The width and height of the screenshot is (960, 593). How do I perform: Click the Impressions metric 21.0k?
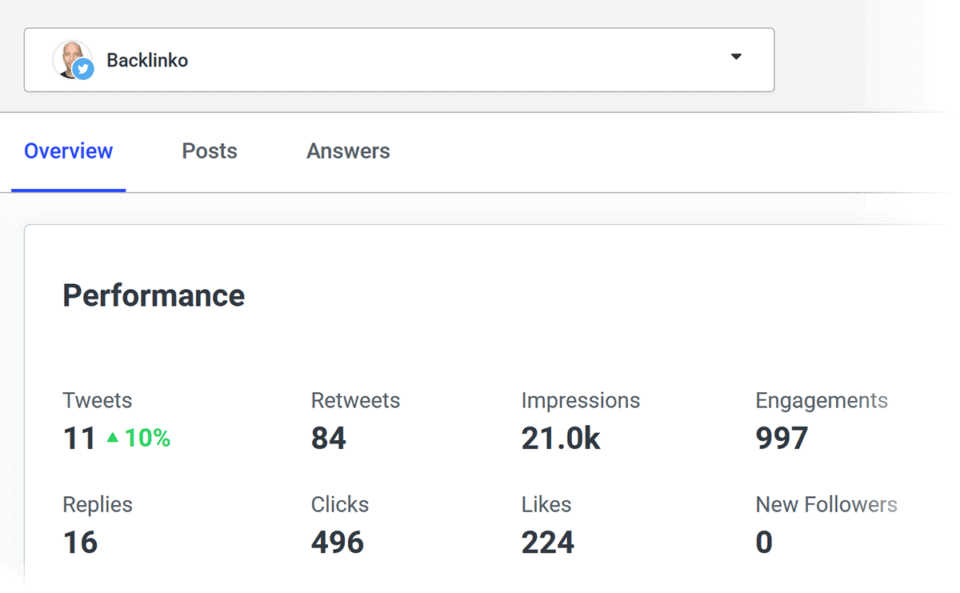(x=561, y=438)
